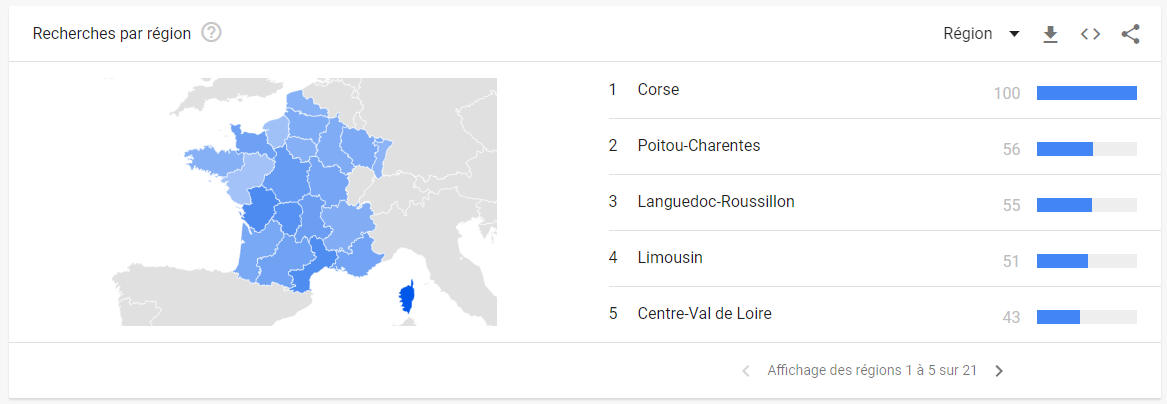Click the Languedoc-Roussillon 55 value bar
The image size is (1167, 404).
pos(1086,205)
